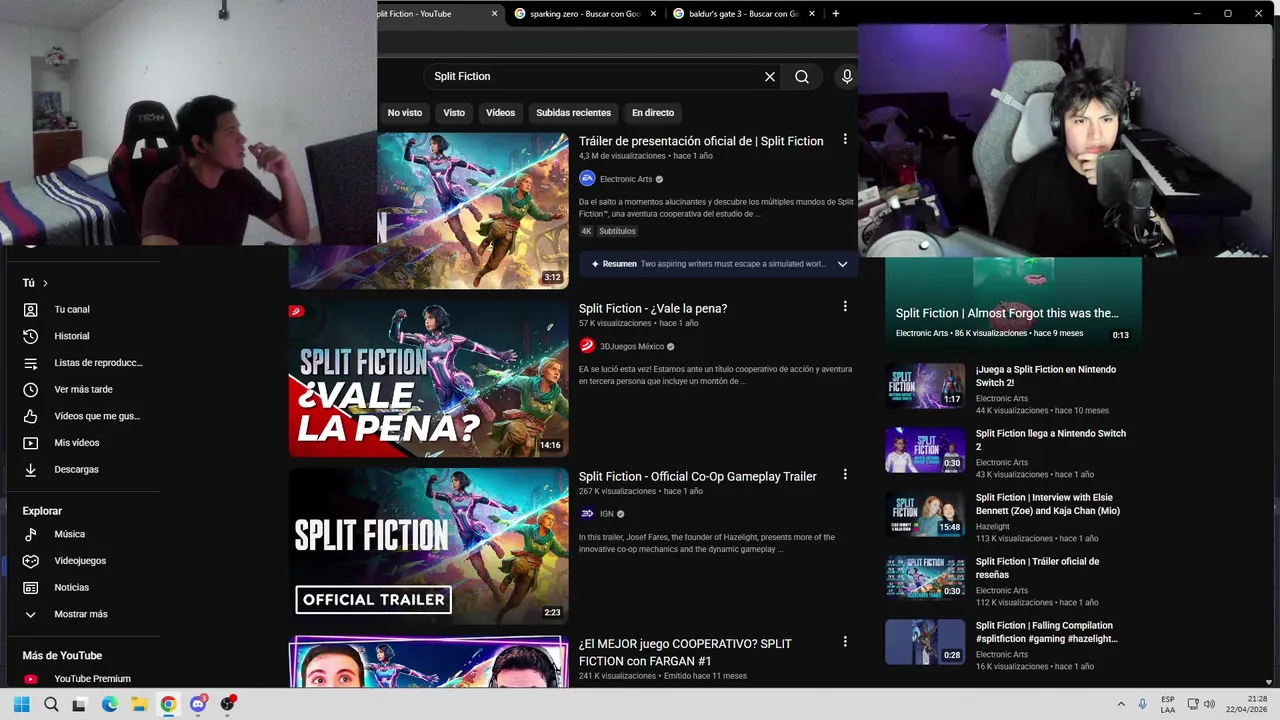Open Windows Start menu

[x=21, y=704]
